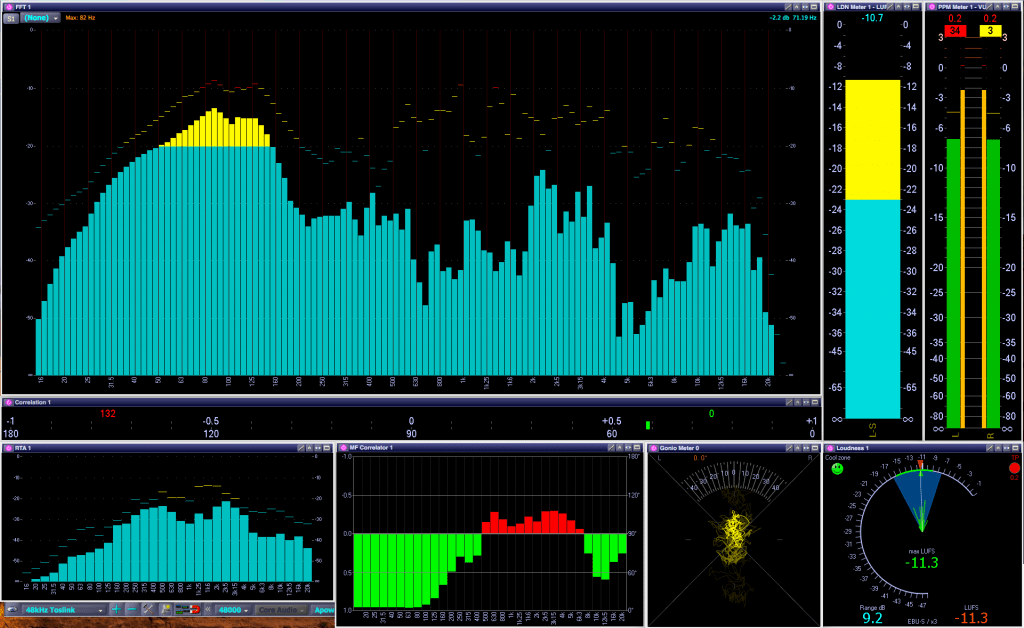
Task: Click the 'A' icon in Gonio Meter 0 title bar
Action: point(797,448)
